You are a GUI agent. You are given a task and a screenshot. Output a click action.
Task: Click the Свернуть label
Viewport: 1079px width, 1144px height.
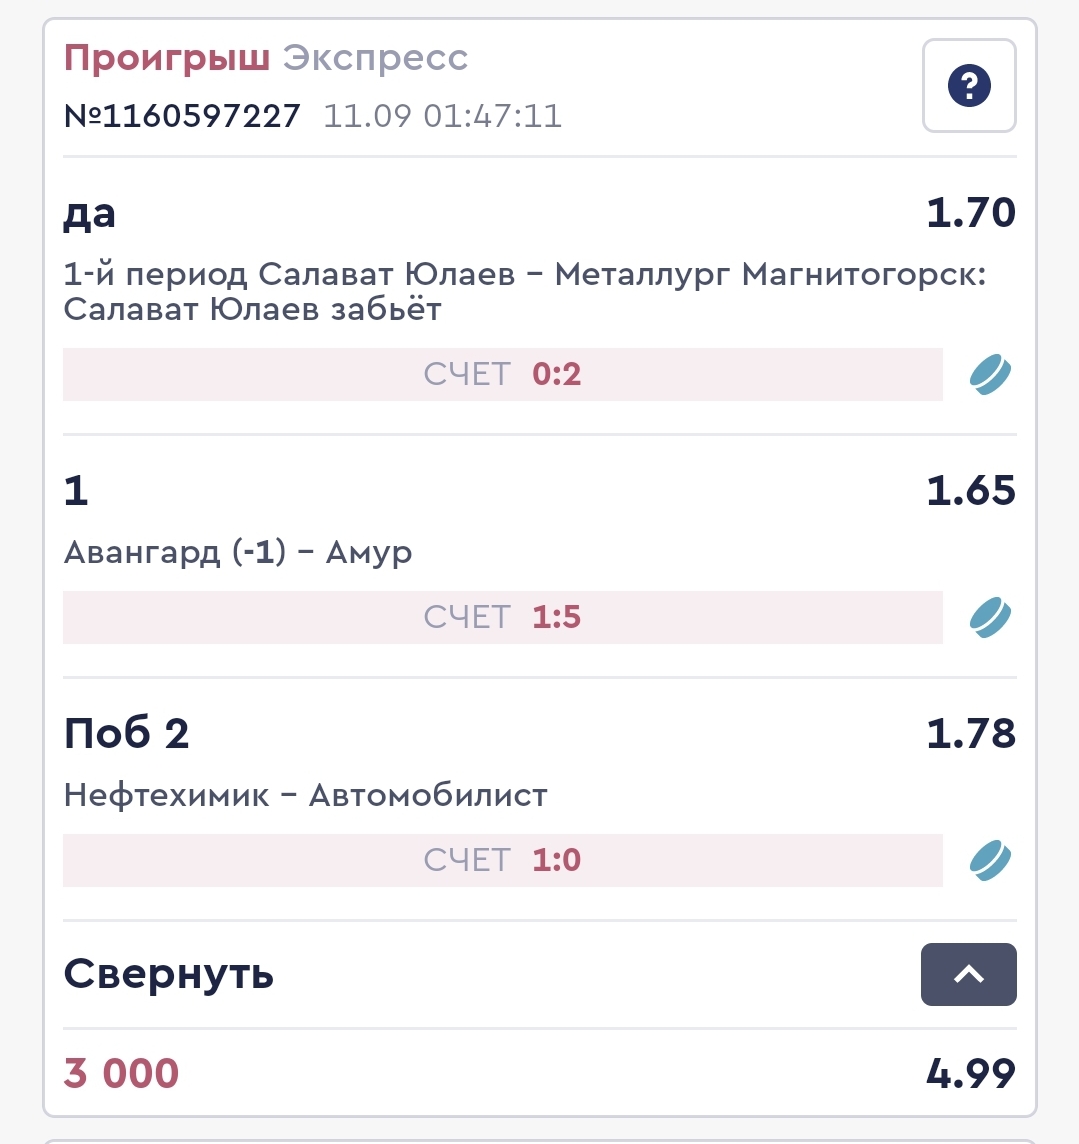click(168, 974)
